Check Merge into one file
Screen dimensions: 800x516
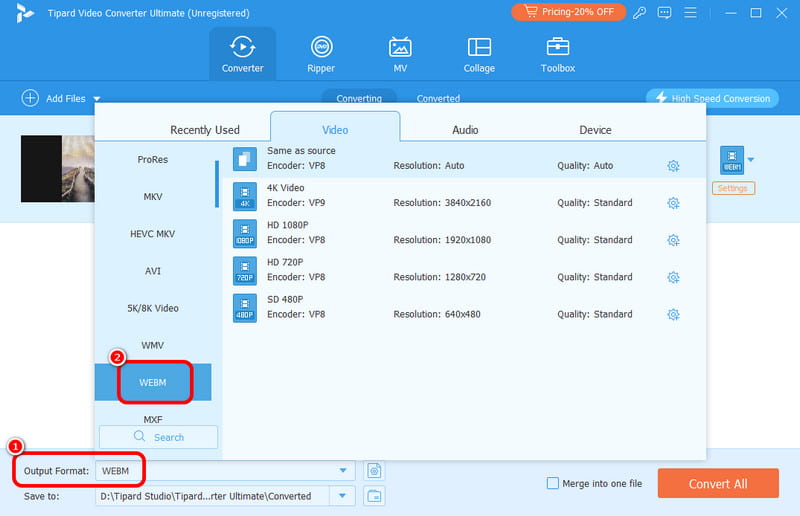[553, 483]
